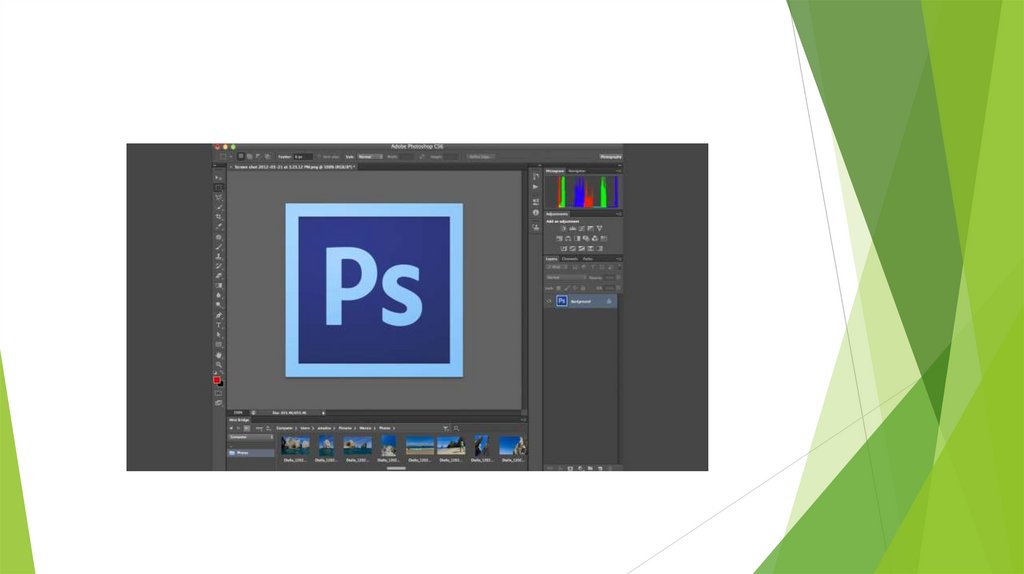Select the Clone Stamp tool
The width and height of the screenshot is (1024, 574).
pyautogui.click(x=219, y=256)
